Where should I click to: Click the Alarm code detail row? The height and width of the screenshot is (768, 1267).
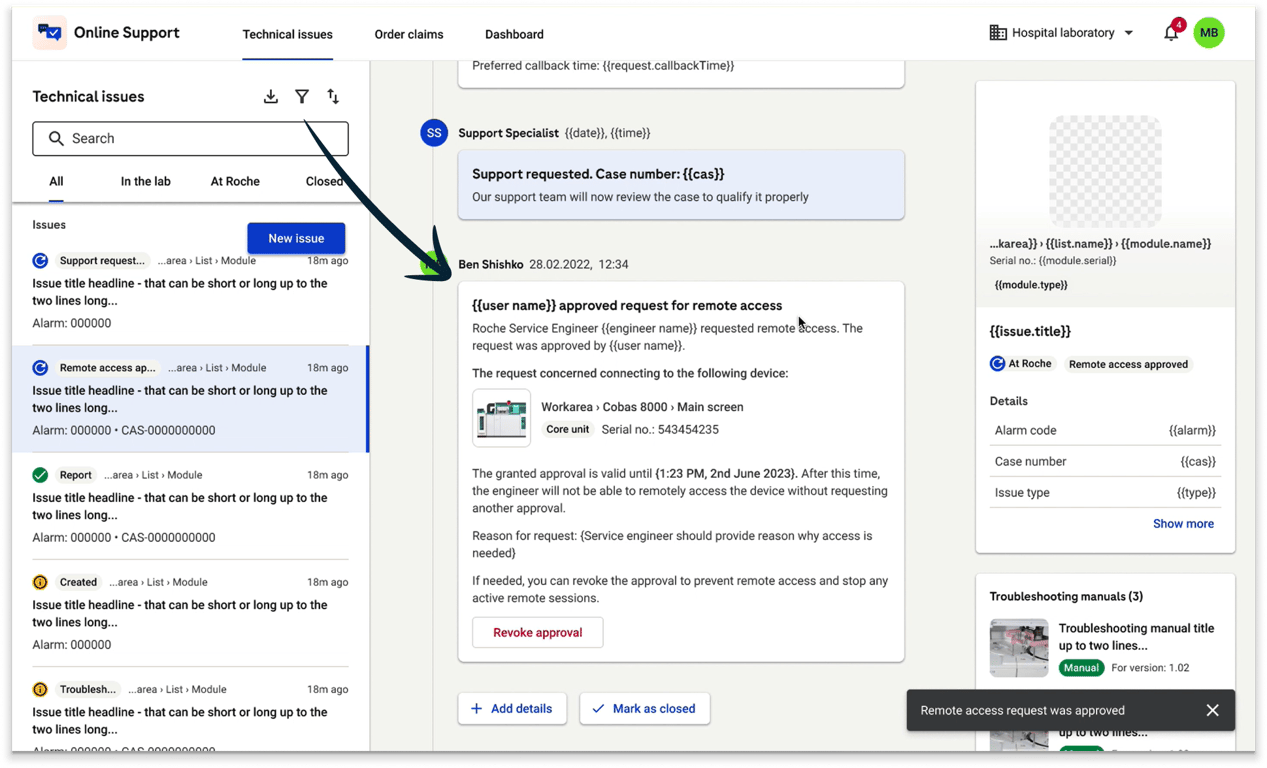click(1105, 430)
